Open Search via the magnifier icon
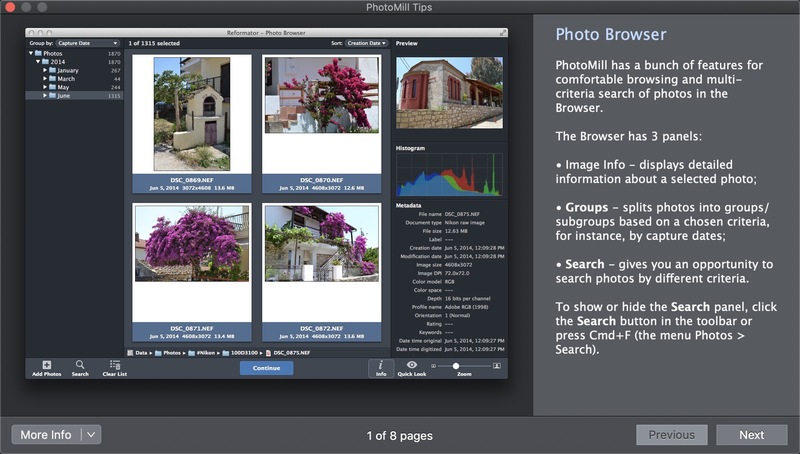 [x=80, y=365]
